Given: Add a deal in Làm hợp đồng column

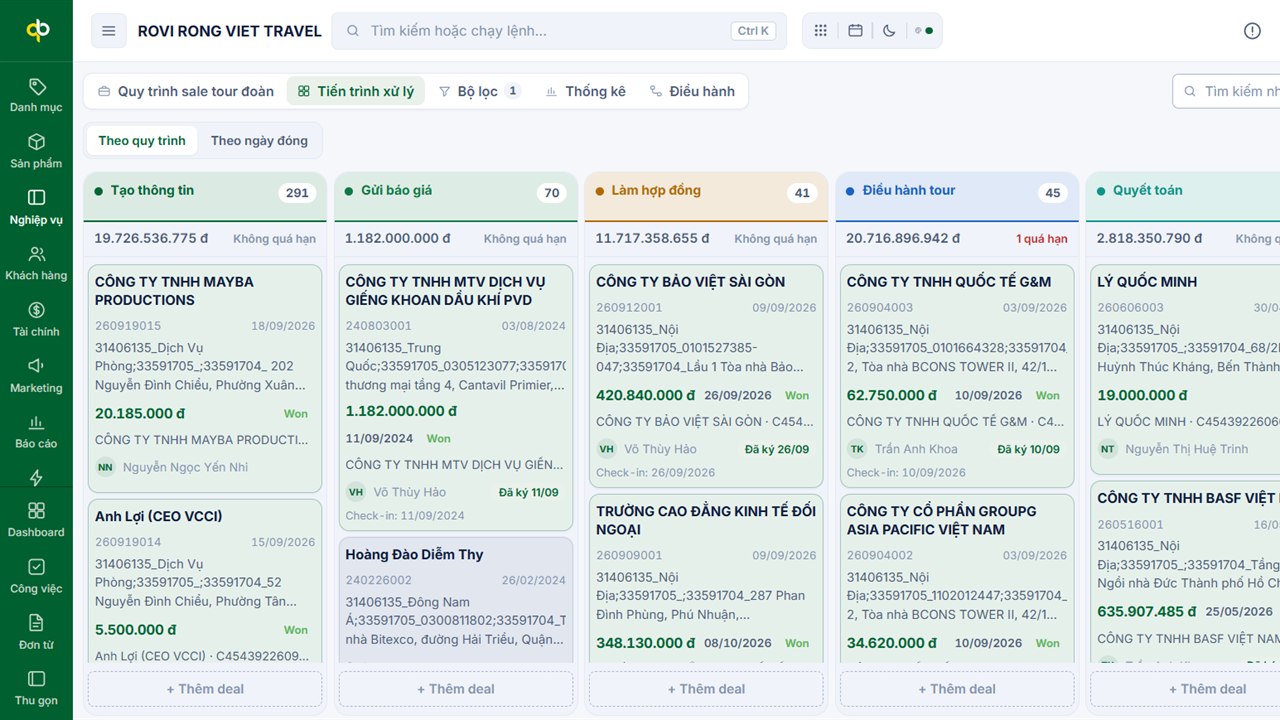Looking at the screenshot, I should (x=706, y=689).
